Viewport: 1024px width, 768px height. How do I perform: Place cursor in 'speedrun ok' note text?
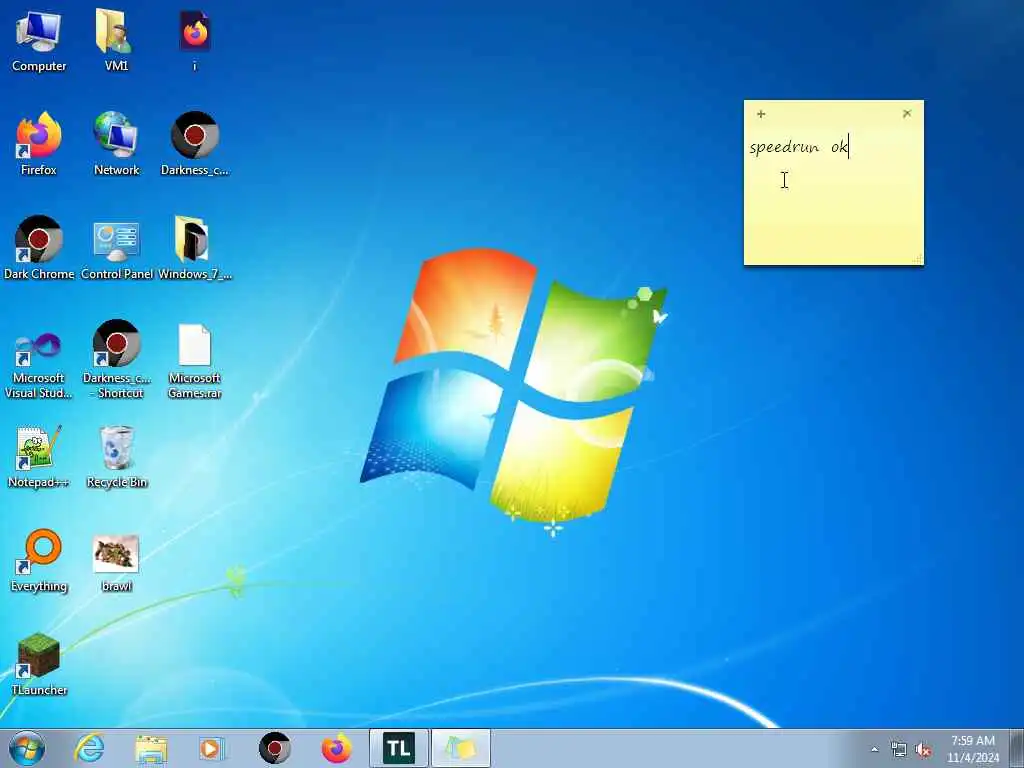[798, 147]
